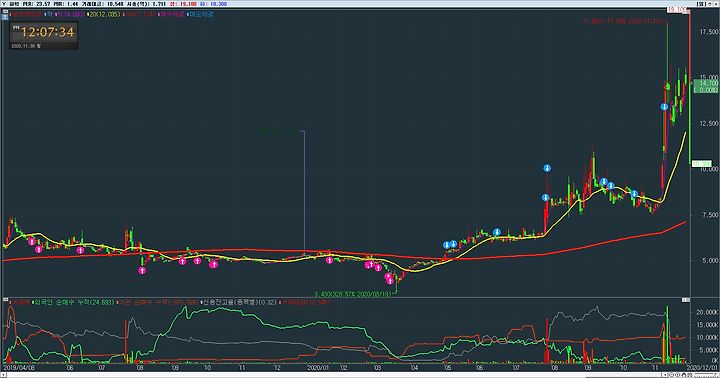The image size is (720, 378).
Task: Click the green 14,700 current price label
Action: 706,83
